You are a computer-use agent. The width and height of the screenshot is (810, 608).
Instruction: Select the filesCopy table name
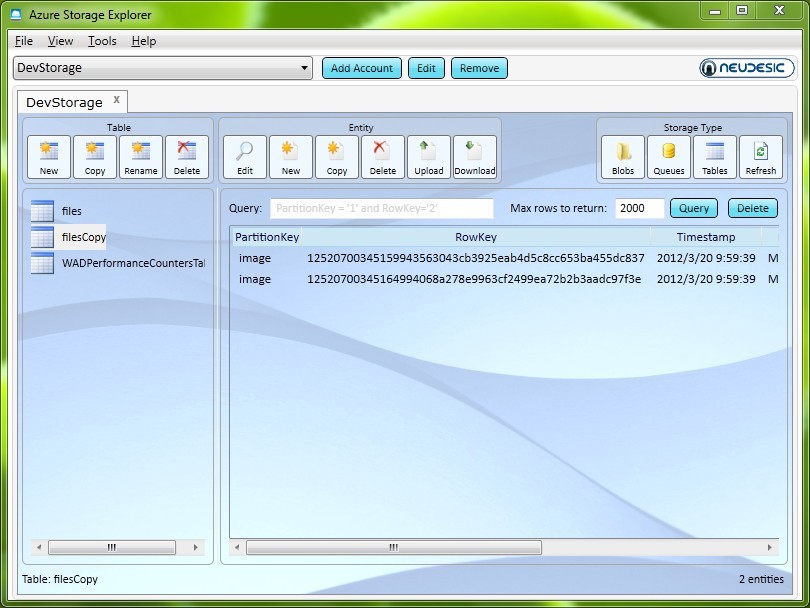84,237
